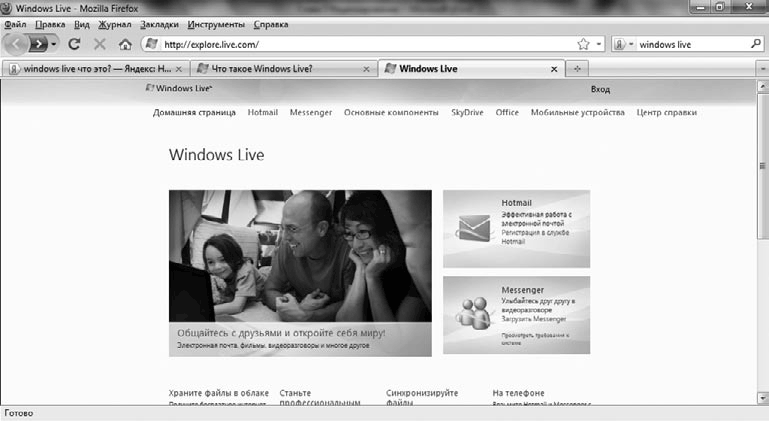The width and height of the screenshot is (769, 421).
Task: Open the Закладки menu
Action: tap(159, 24)
